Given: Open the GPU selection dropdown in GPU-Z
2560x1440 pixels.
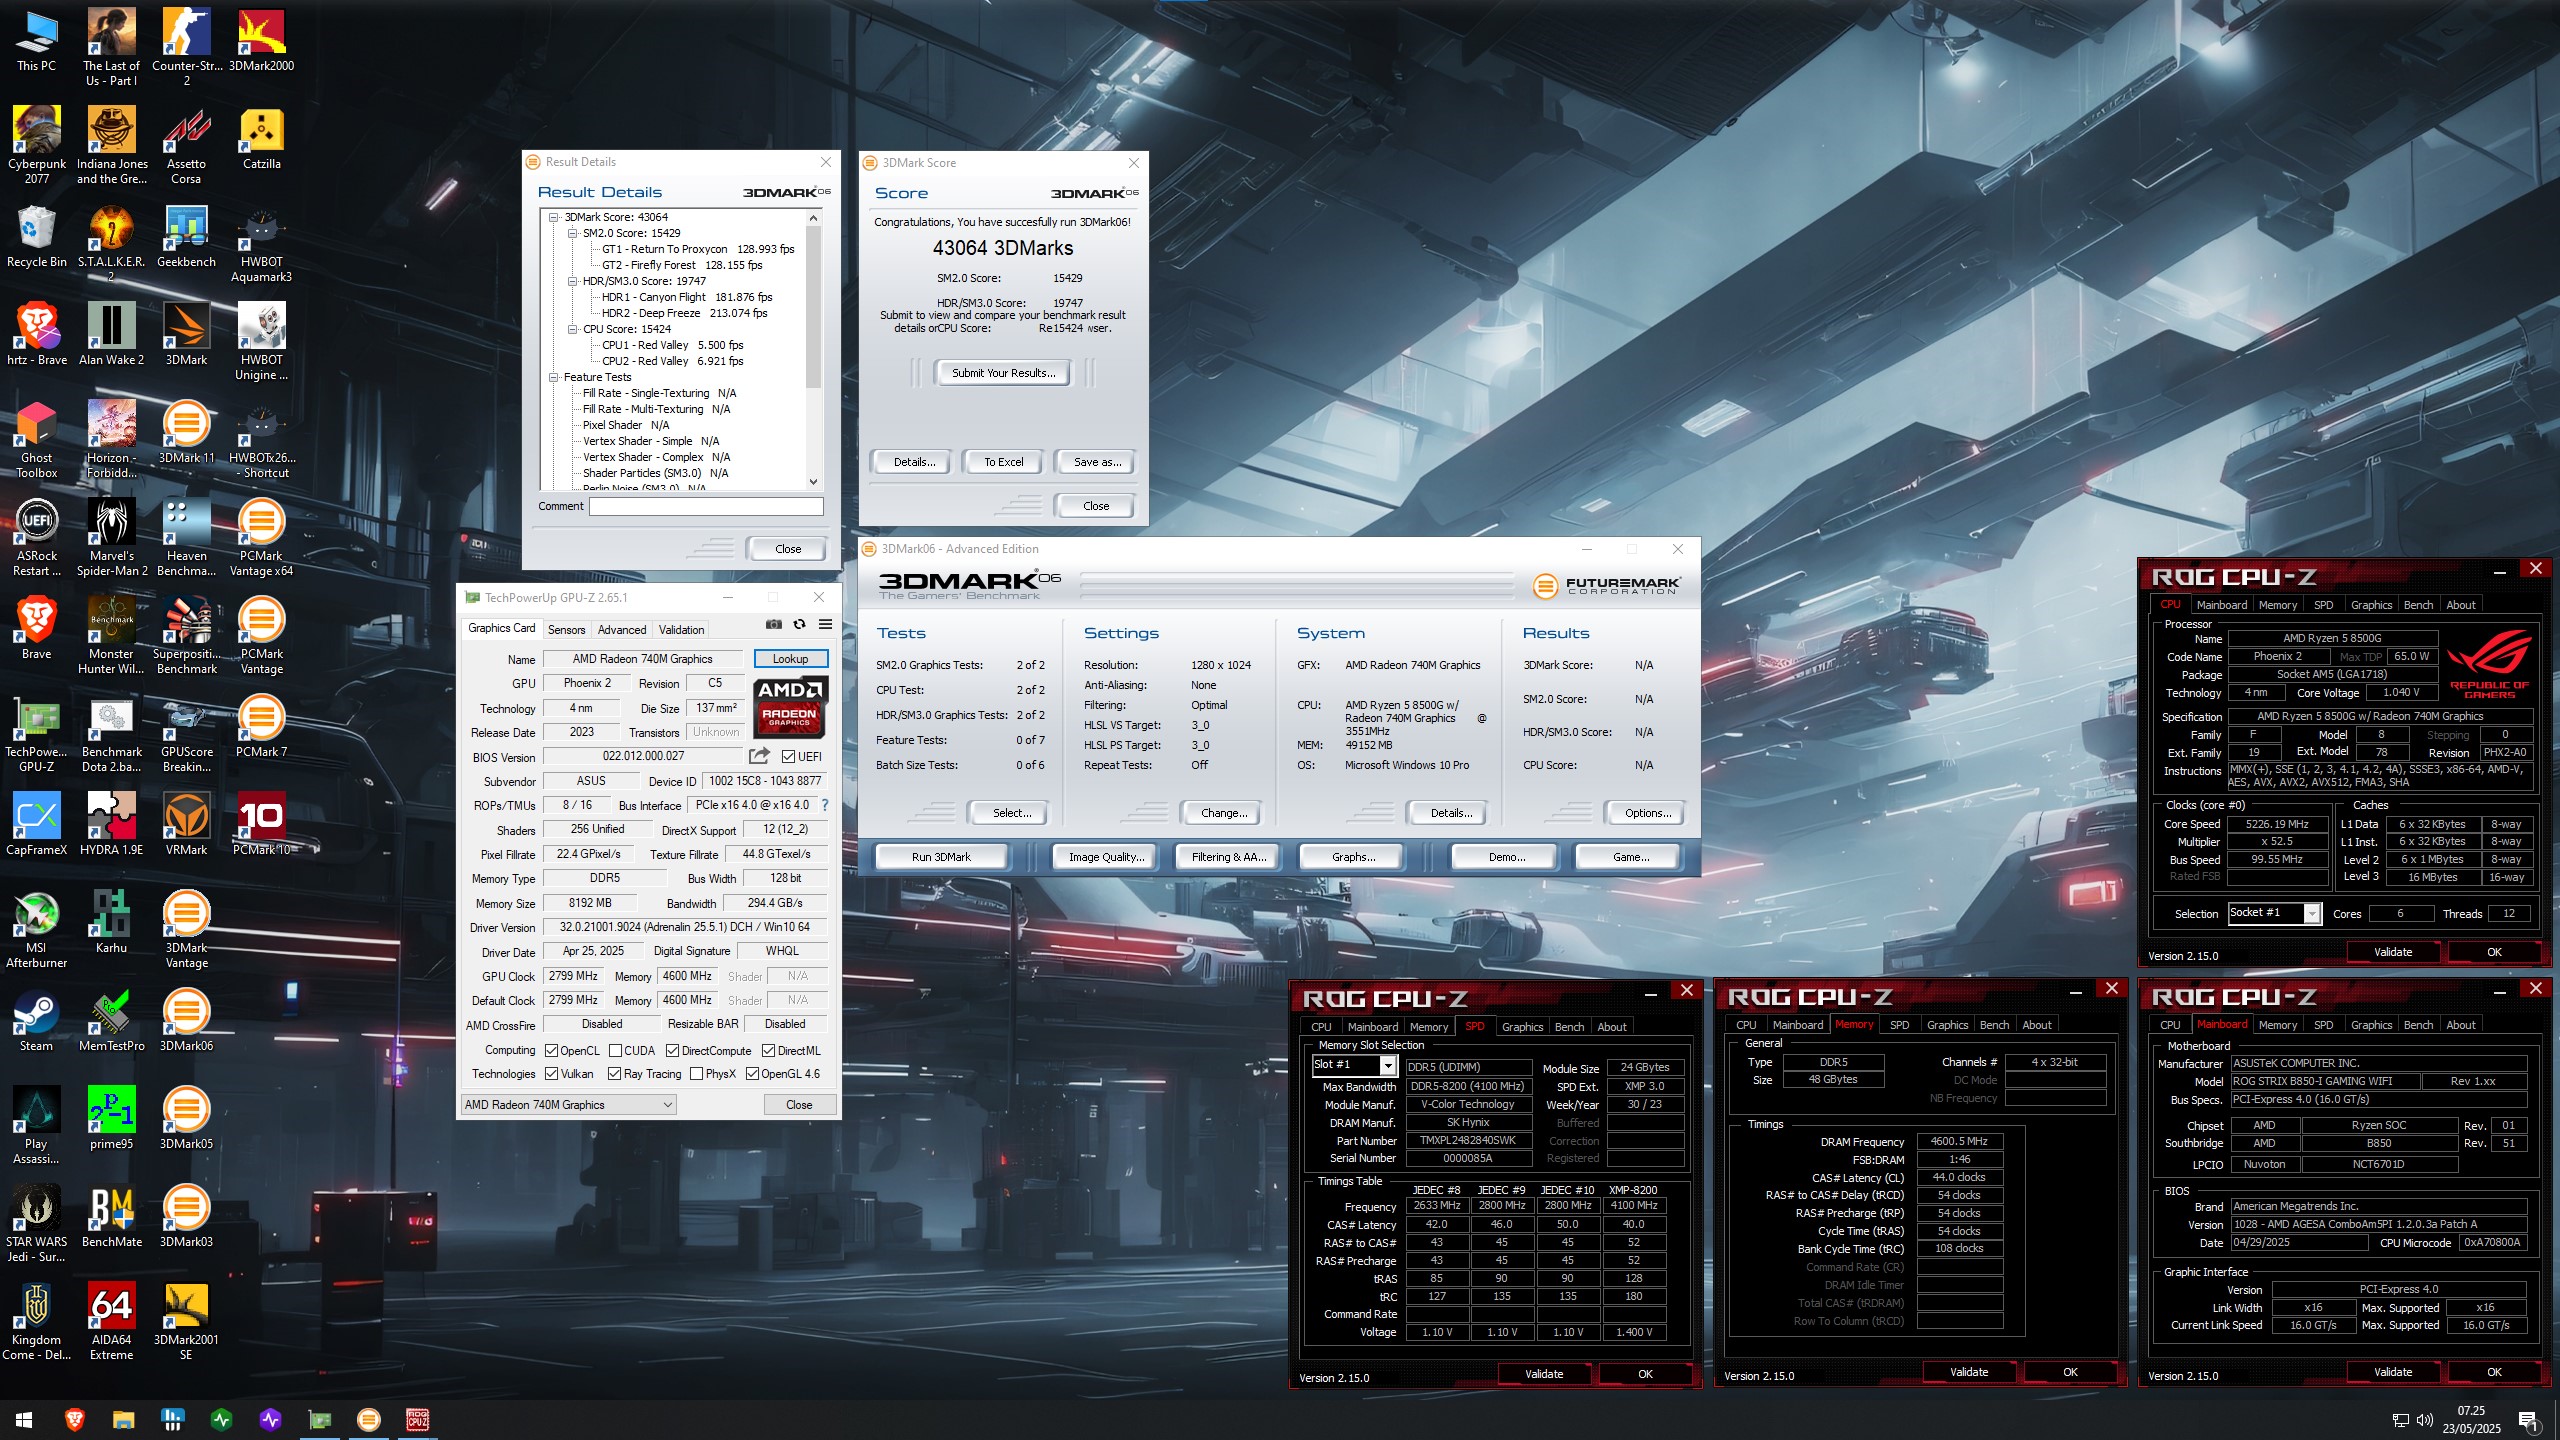Looking at the screenshot, I should click(x=568, y=1104).
